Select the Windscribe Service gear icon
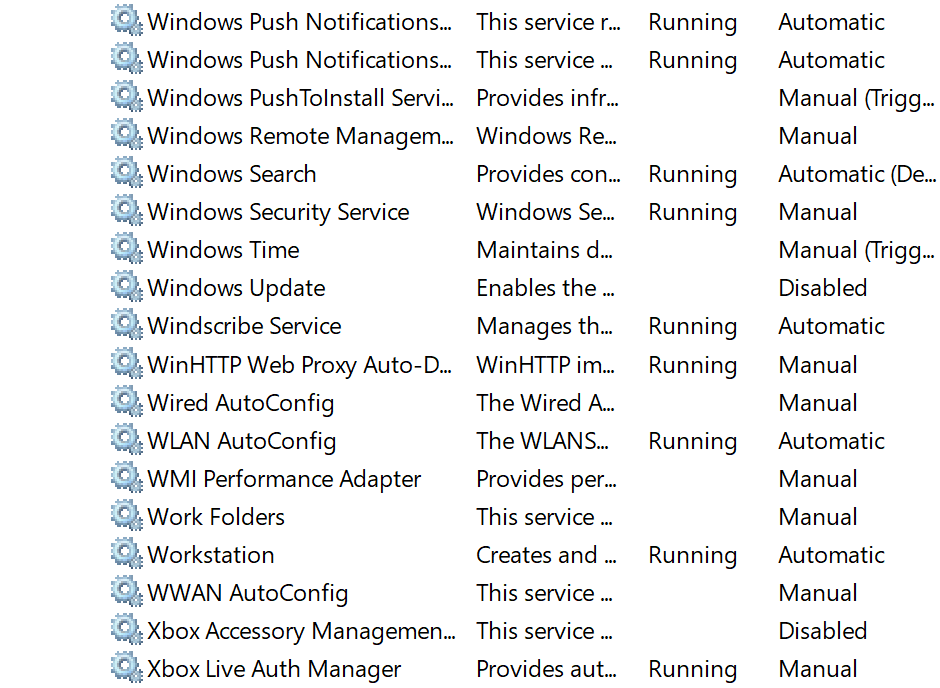Screen dimensions: 940x688 [x=126, y=325]
